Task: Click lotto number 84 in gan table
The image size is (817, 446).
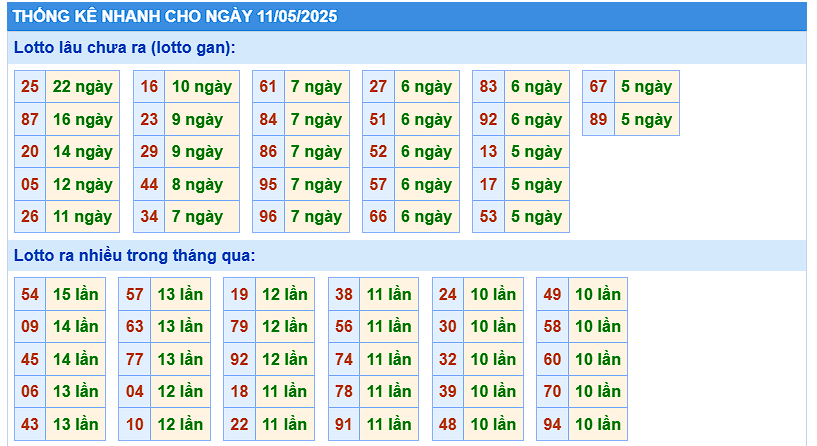Action: 268,119
